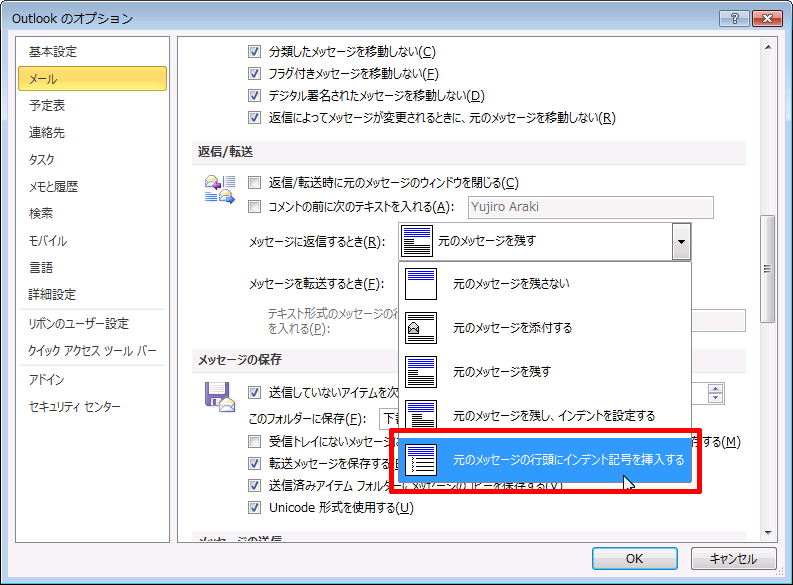Click the reply/forward mail icon in 返信/転送 section
Image resolution: width=793 pixels, height=585 pixels.
pos(219,189)
